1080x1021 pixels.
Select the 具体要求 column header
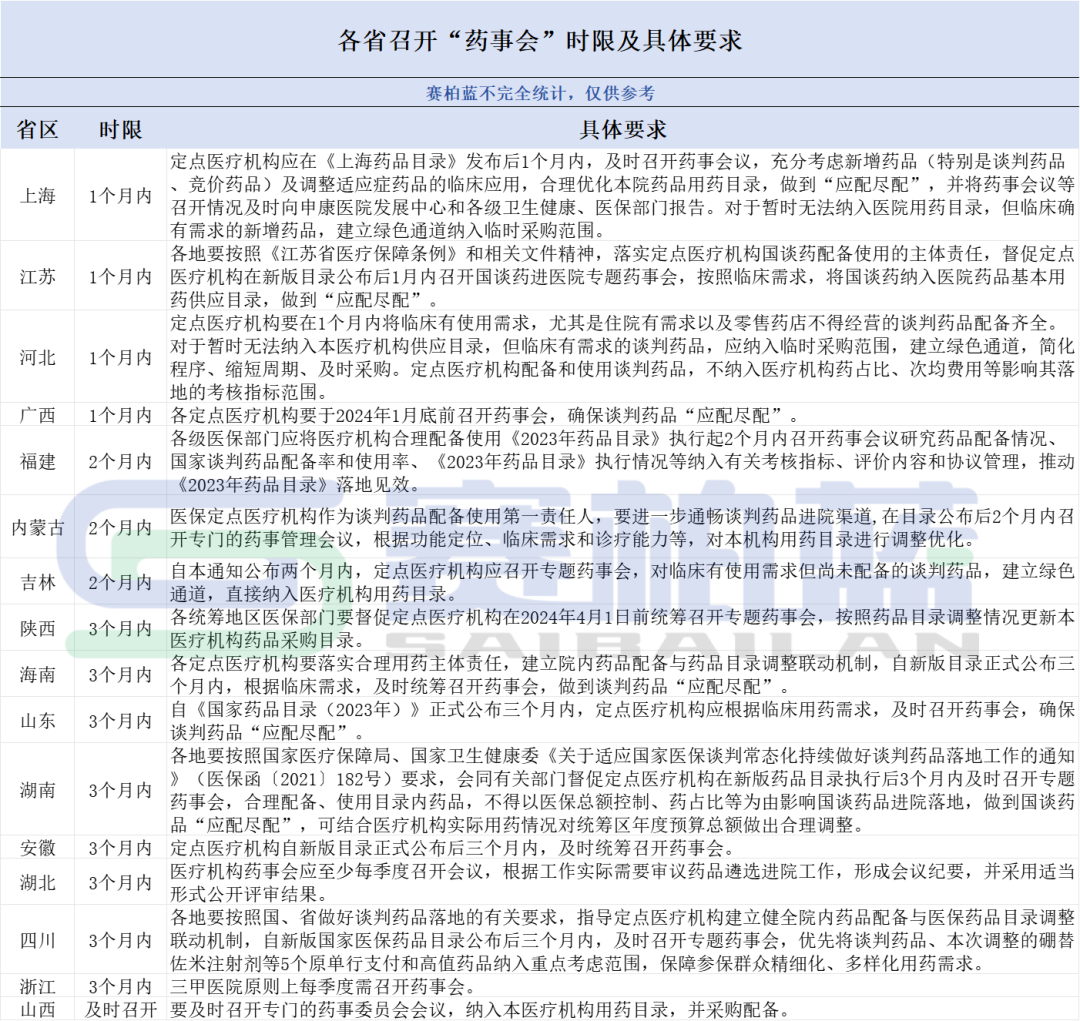[623, 130]
